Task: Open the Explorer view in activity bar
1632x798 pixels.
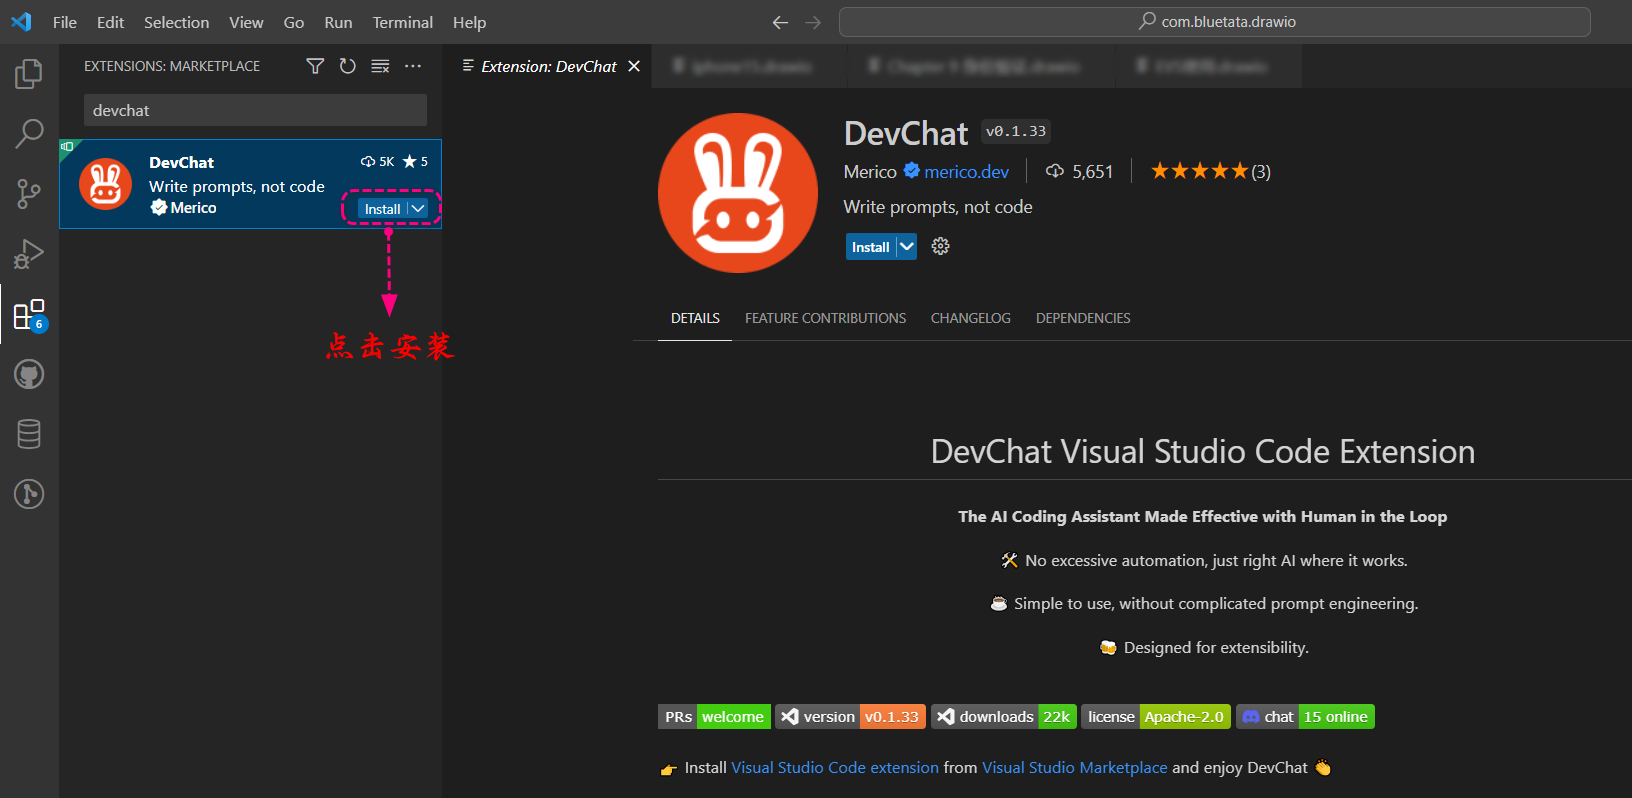Action: [x=29, y=73]
